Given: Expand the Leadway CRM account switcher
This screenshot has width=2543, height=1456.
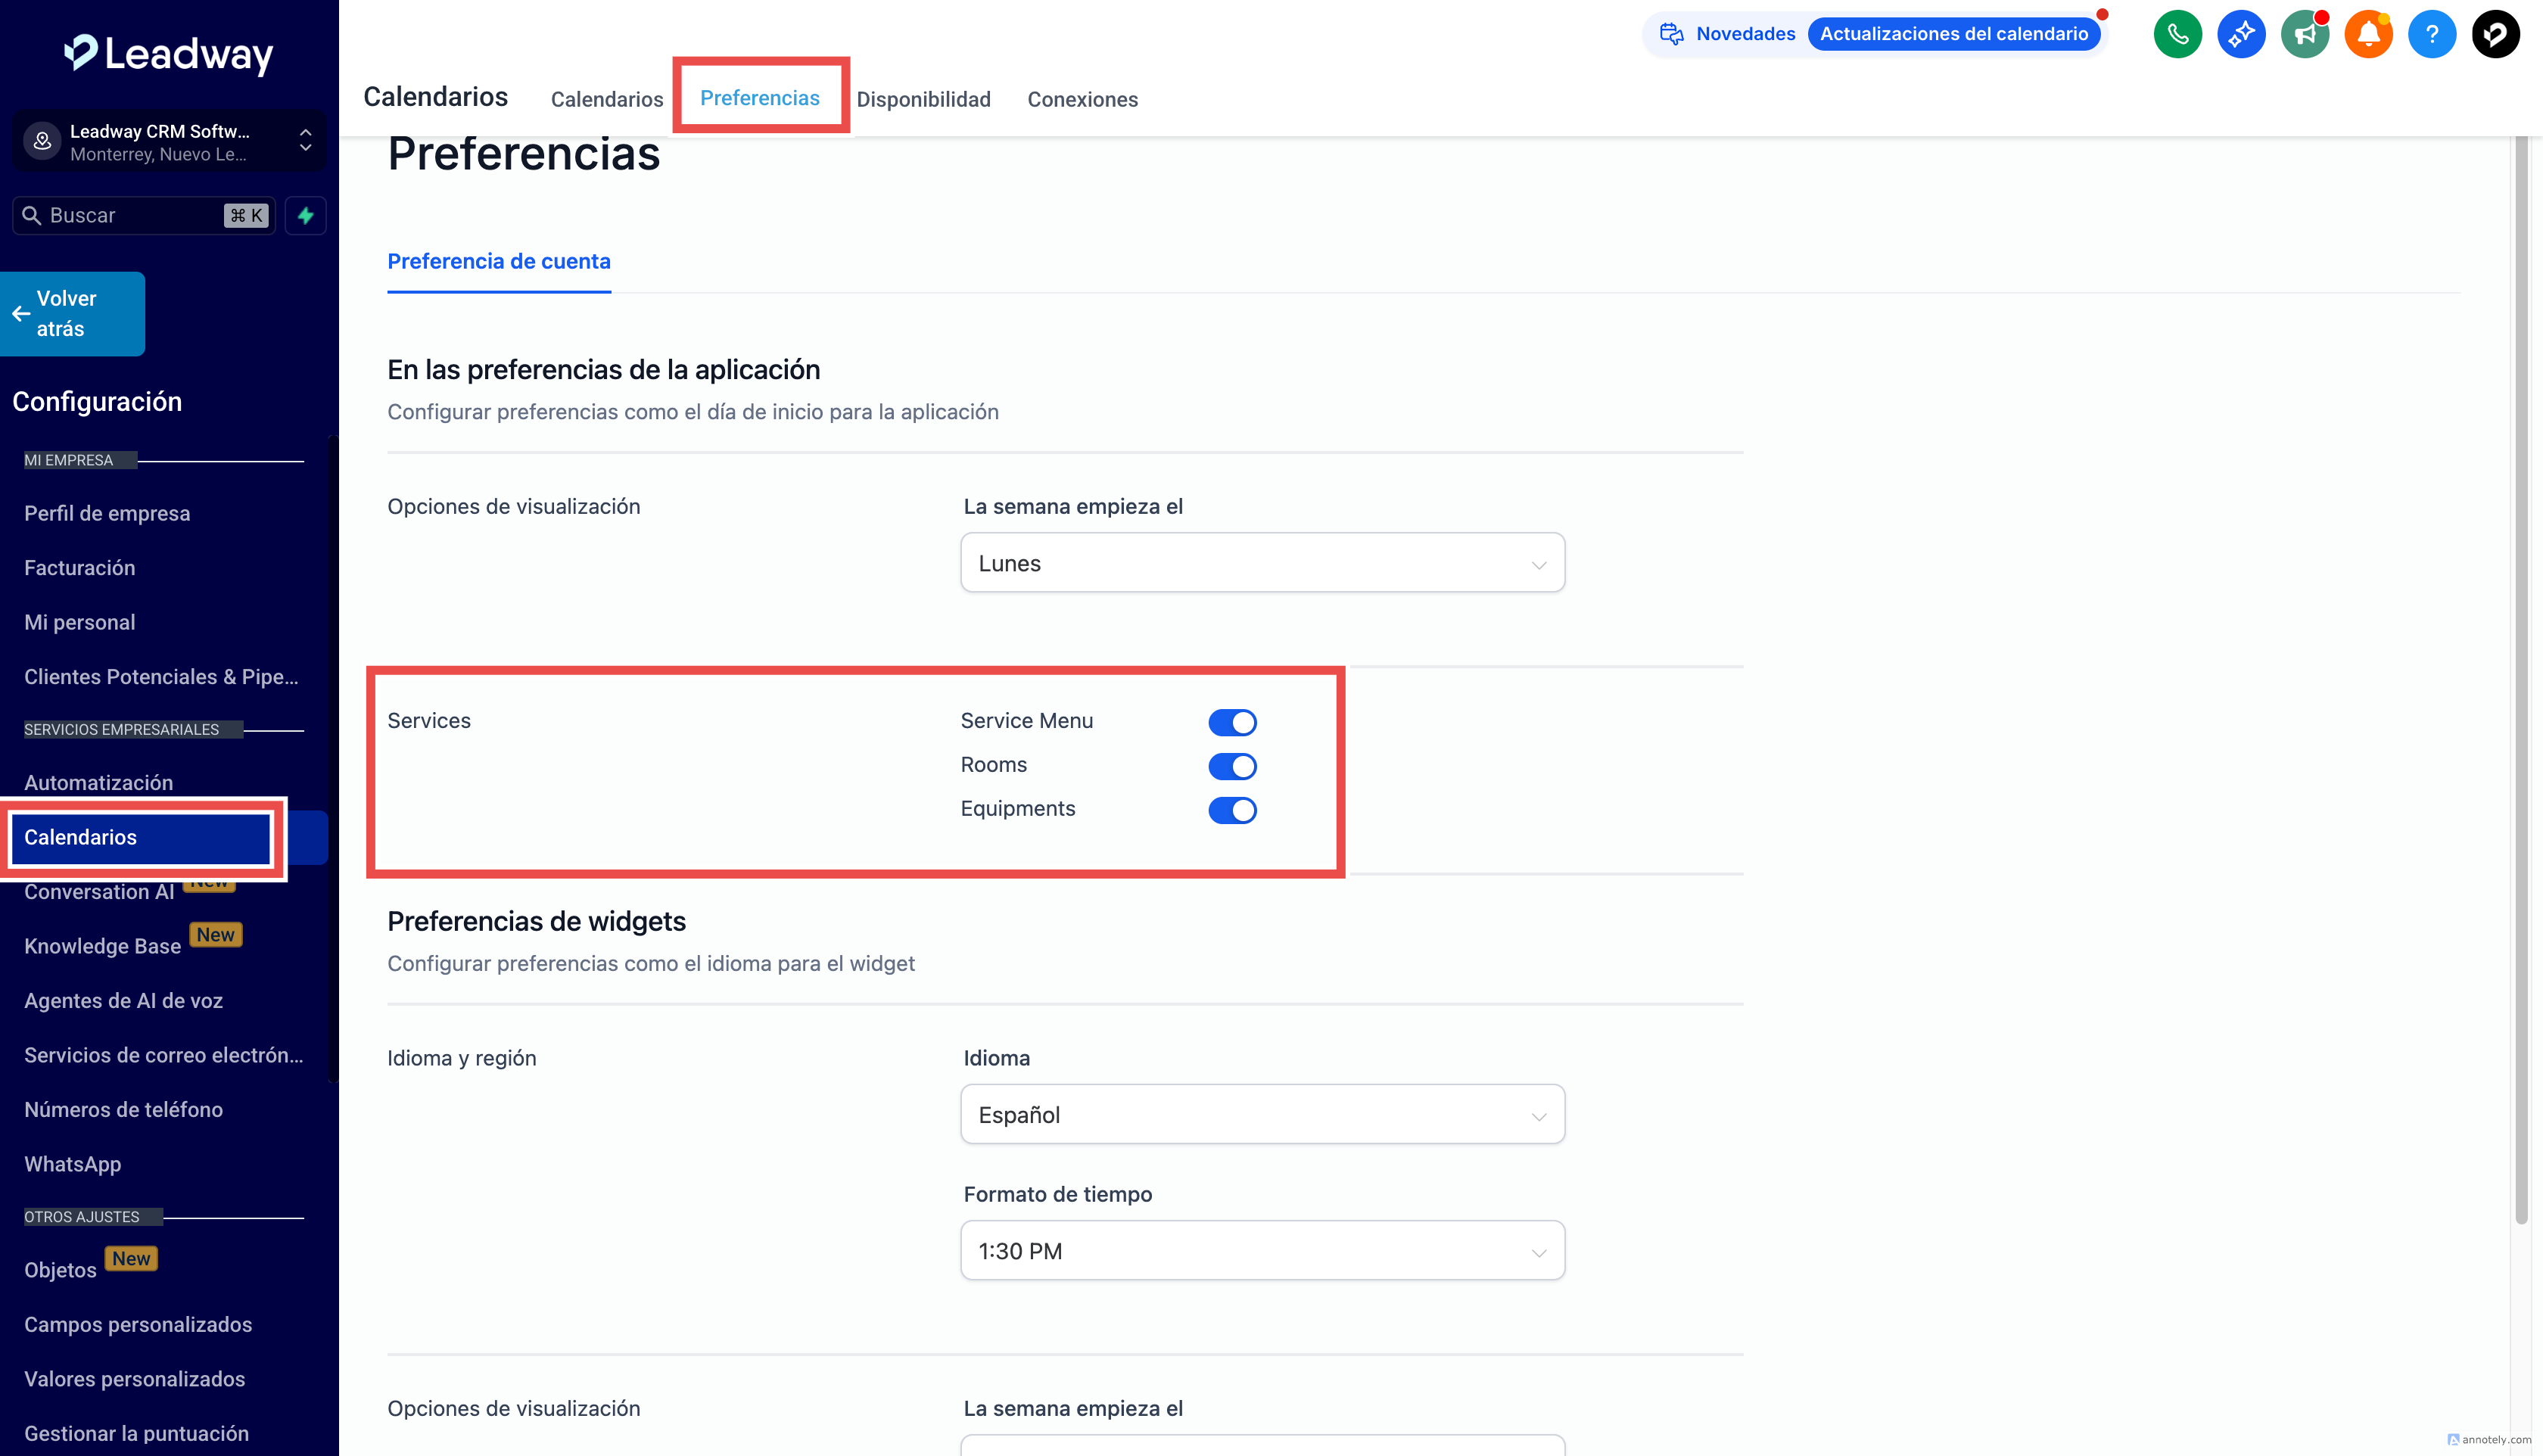Looking at the screenshot, I should 168,142.
